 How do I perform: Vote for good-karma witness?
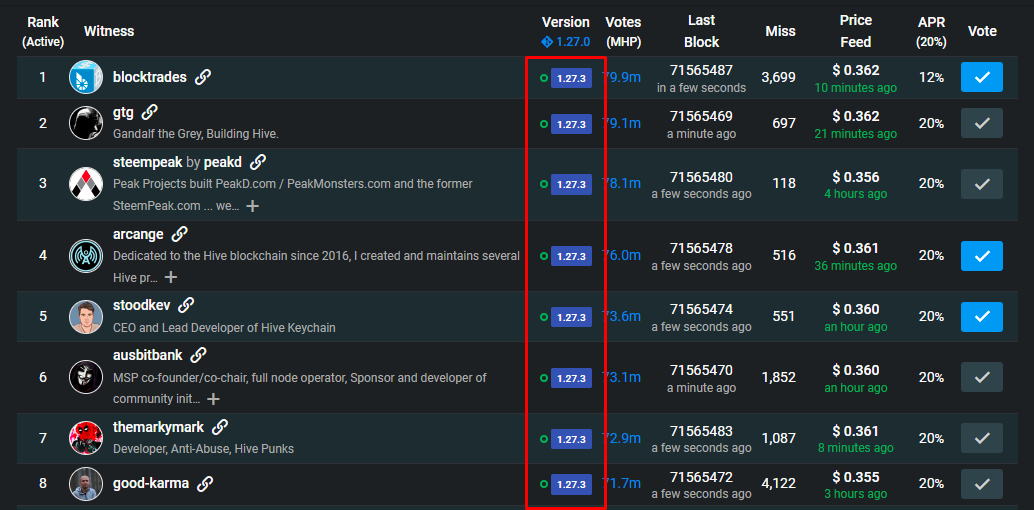982,484
